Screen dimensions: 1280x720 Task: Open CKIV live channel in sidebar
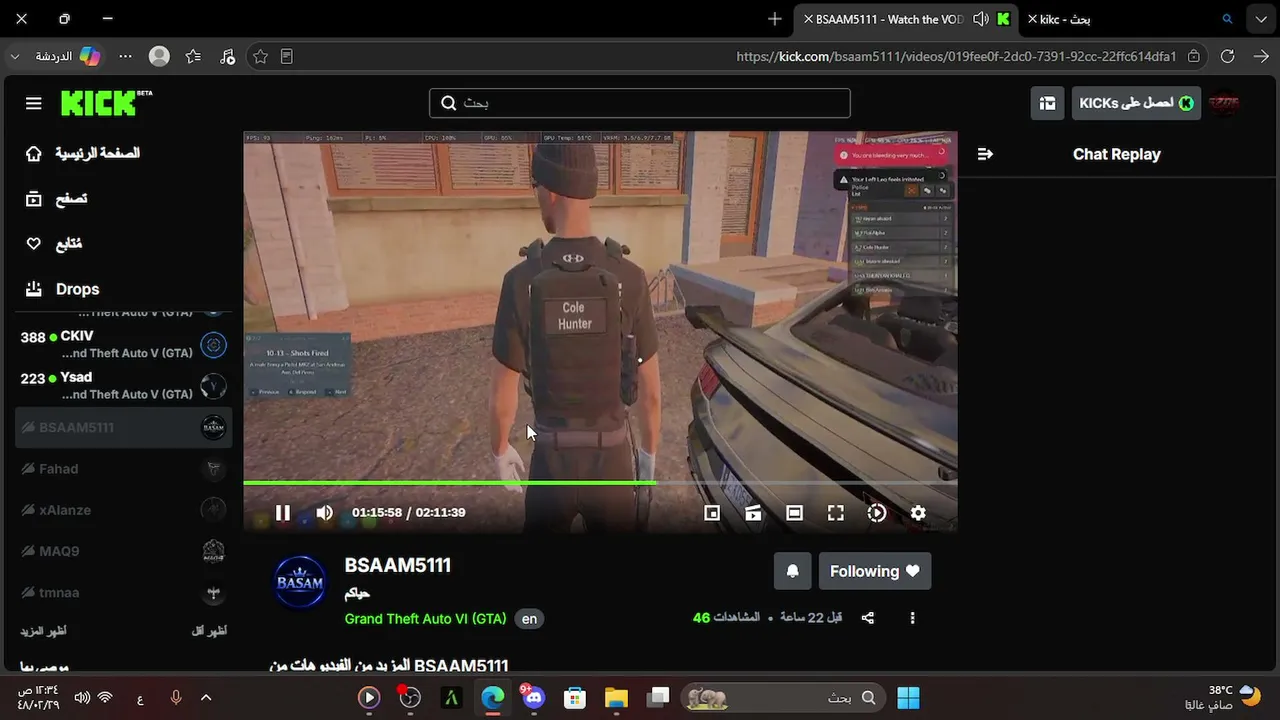[124, 345]
